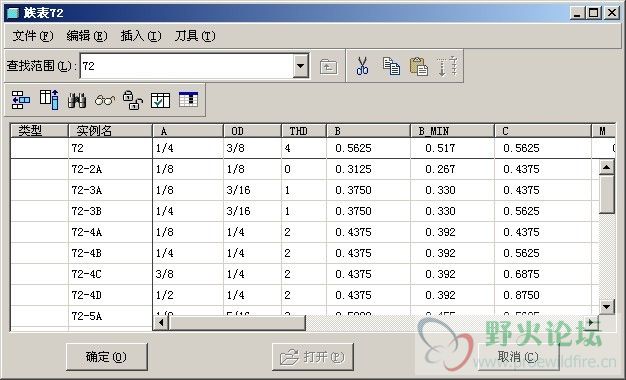Click the 0.6875 C cell
The image size is (626, 380).
click(x=543, y=274)
